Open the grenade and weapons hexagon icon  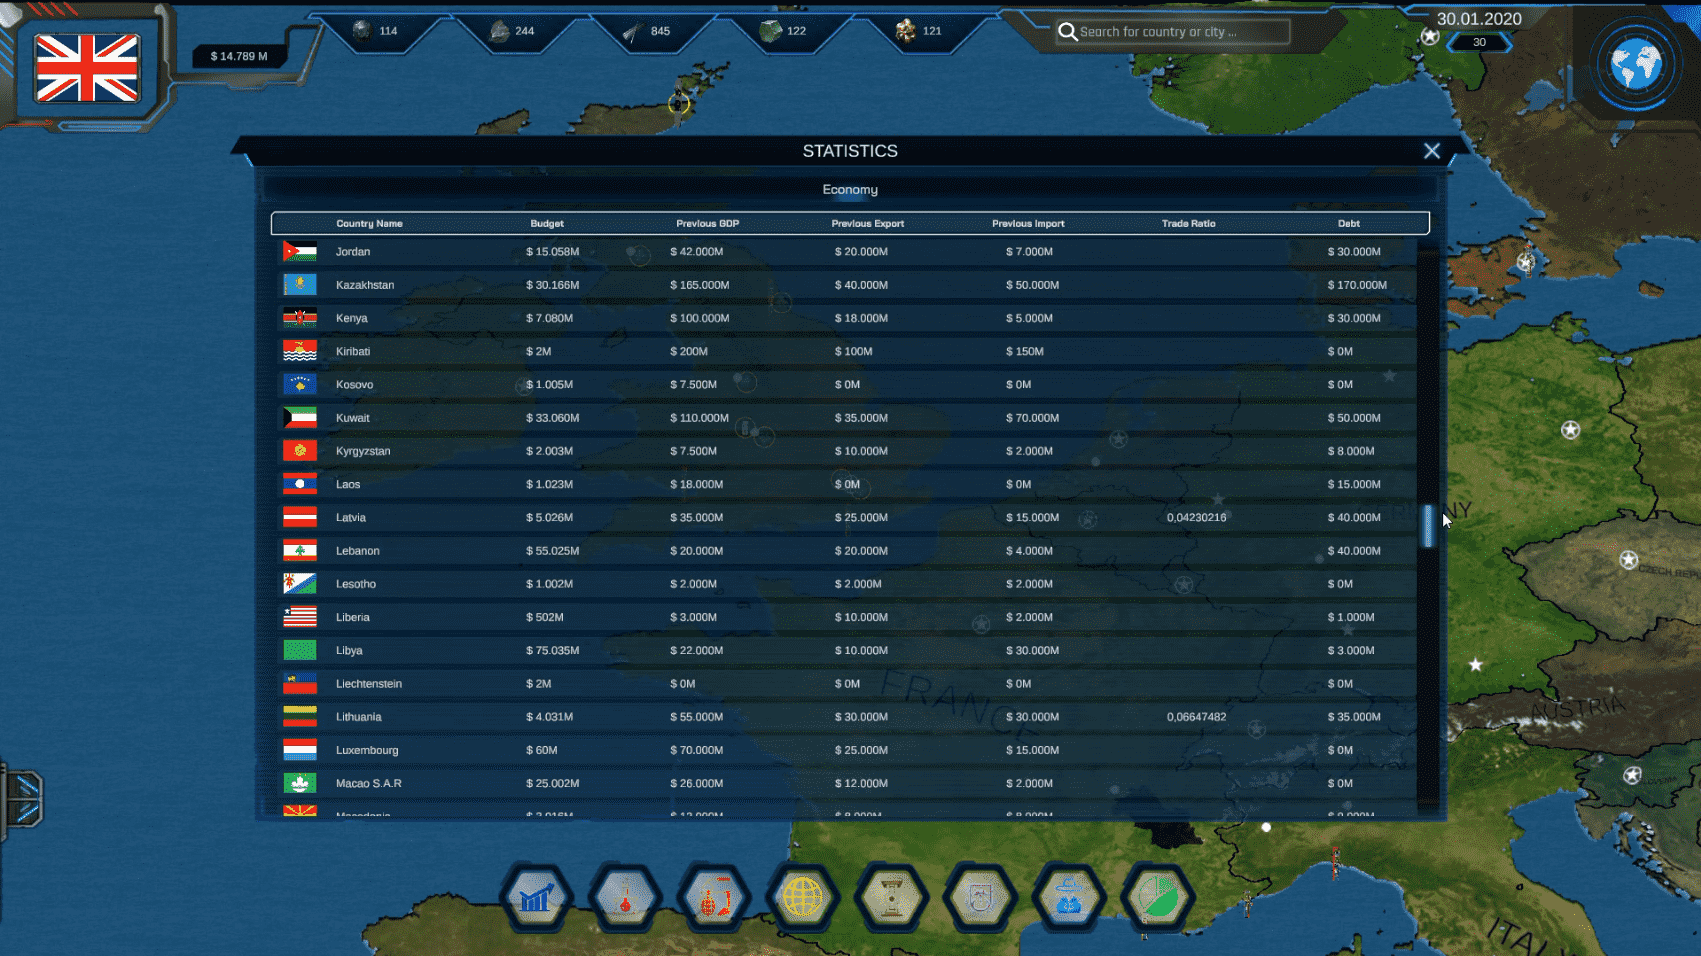click(713, 898)
